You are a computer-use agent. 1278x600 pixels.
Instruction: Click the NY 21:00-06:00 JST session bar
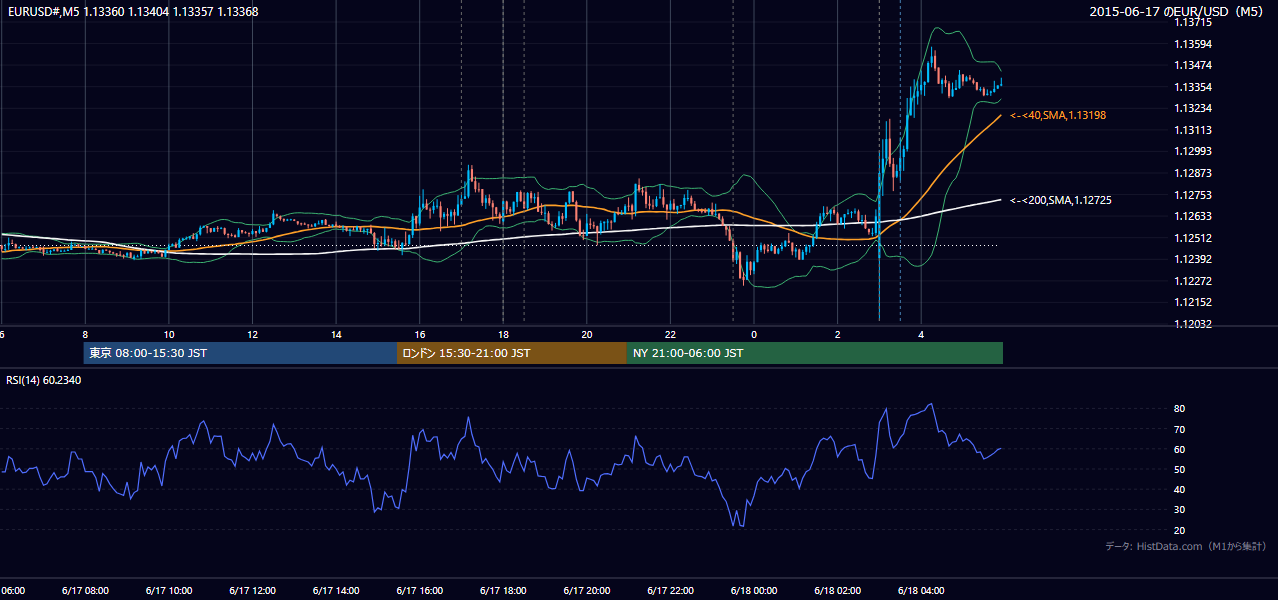pyautogui.click(x=815, y=353)
